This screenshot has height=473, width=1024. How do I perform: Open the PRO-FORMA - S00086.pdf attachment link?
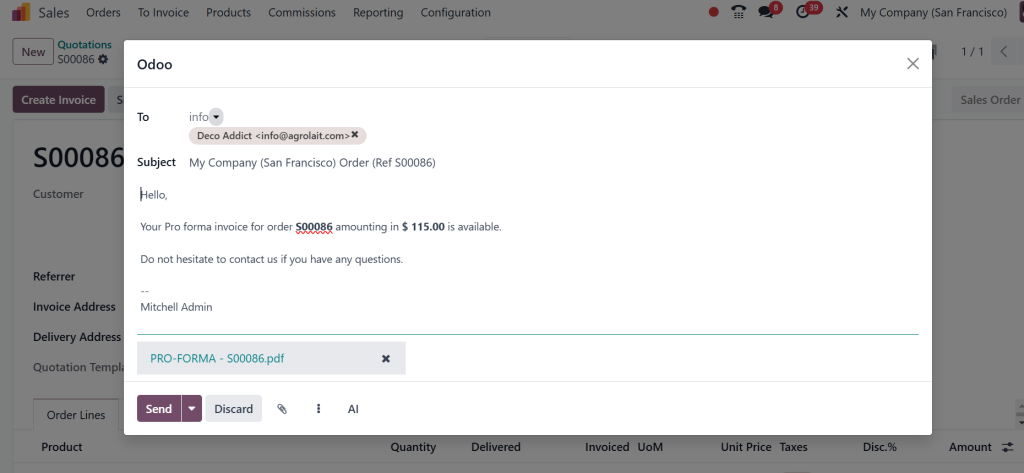(217, 358)
